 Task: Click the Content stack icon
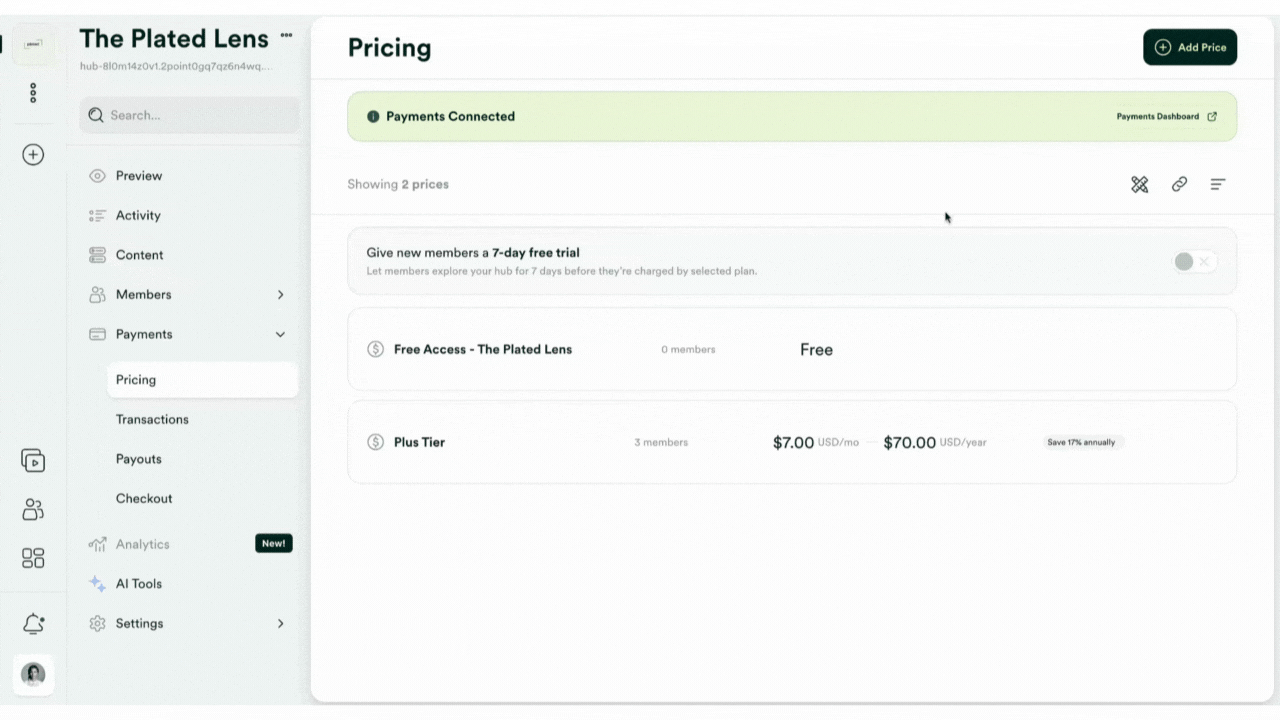97,255
